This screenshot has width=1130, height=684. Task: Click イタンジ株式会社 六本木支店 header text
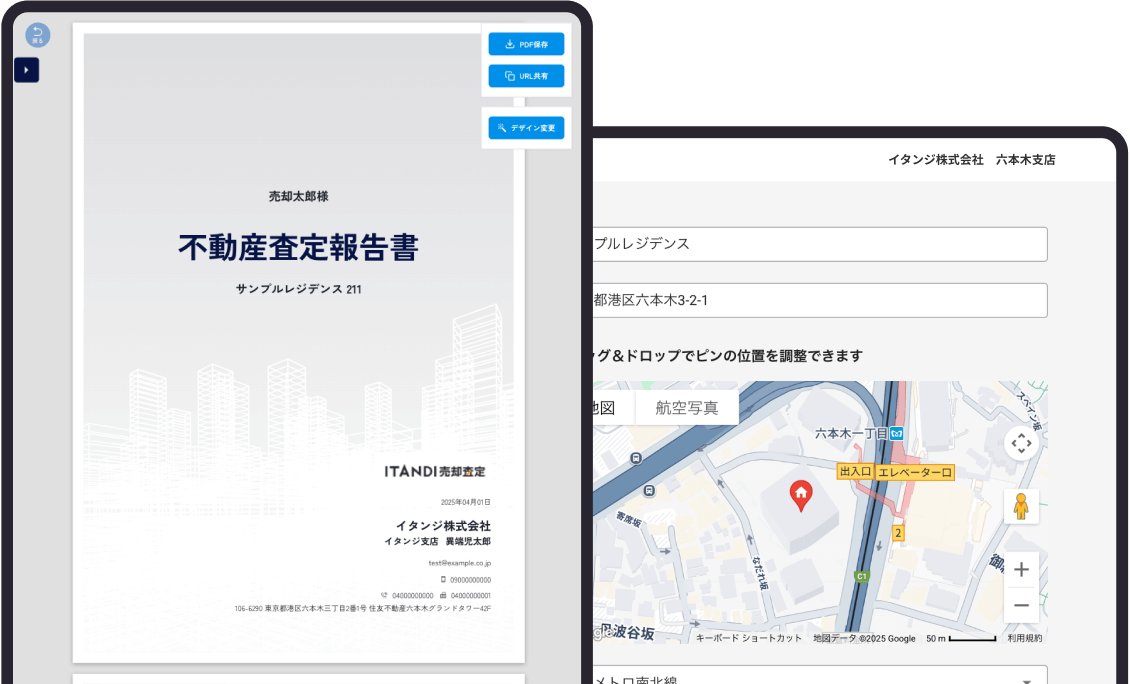tap(971, 160)
